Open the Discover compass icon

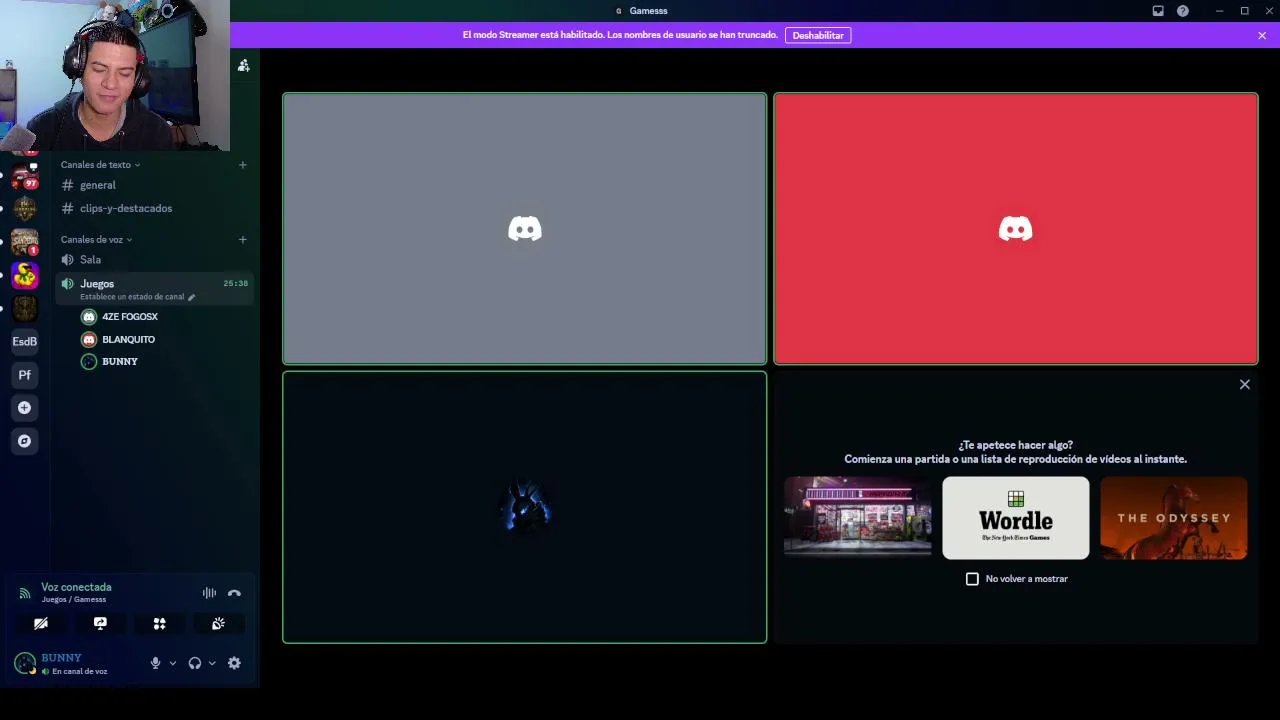coord(25,441)
